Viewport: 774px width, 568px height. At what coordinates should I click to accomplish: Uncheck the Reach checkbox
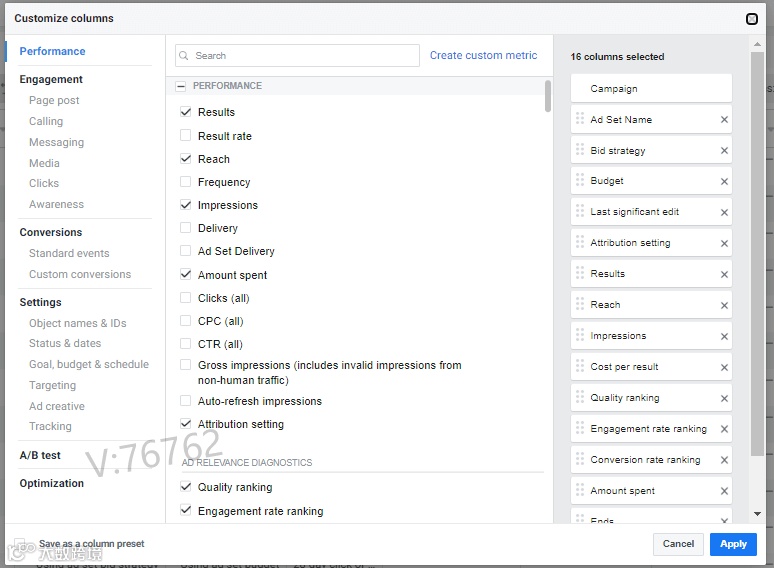click(186, 159)
